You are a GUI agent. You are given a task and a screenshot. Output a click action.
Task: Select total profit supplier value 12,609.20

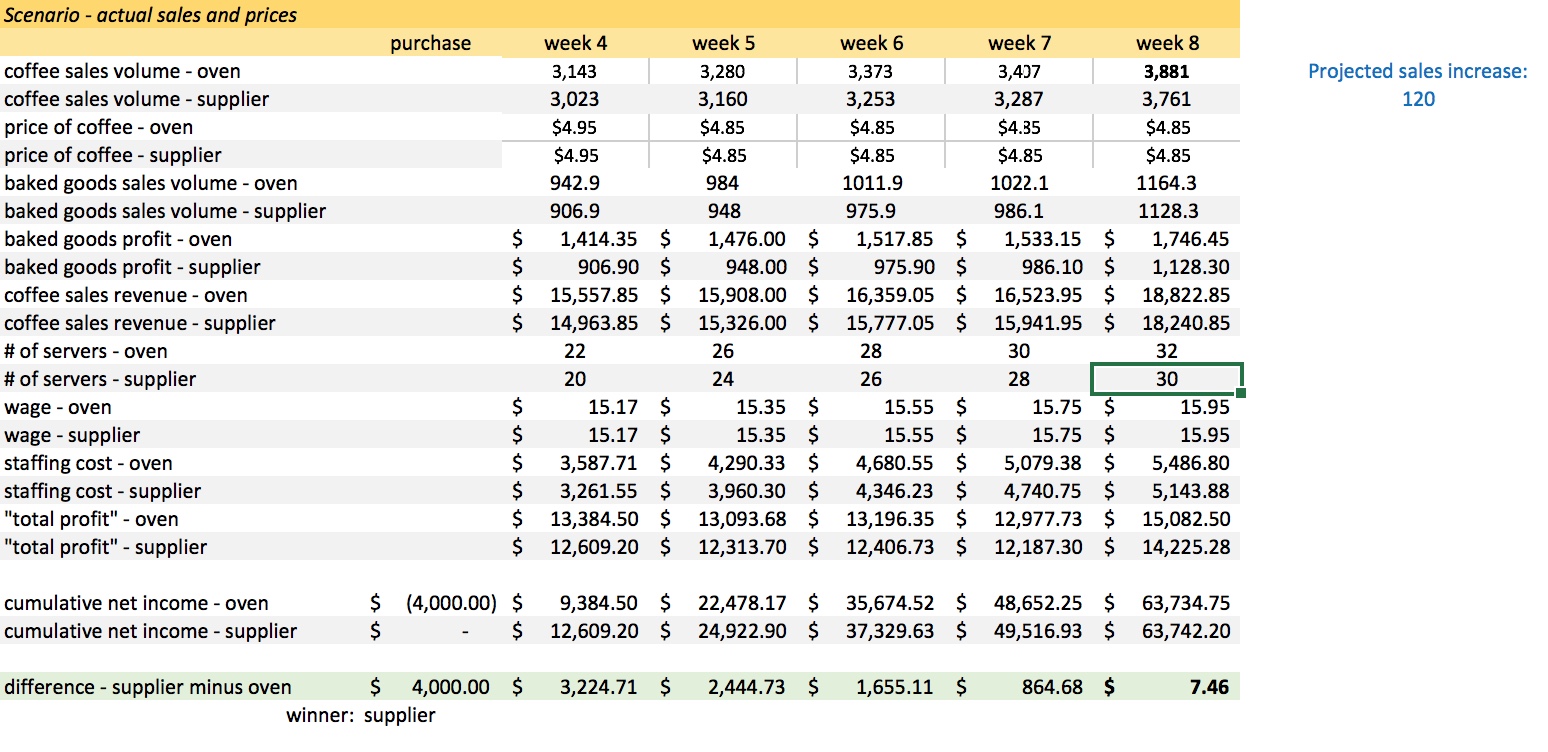[594, 547]
